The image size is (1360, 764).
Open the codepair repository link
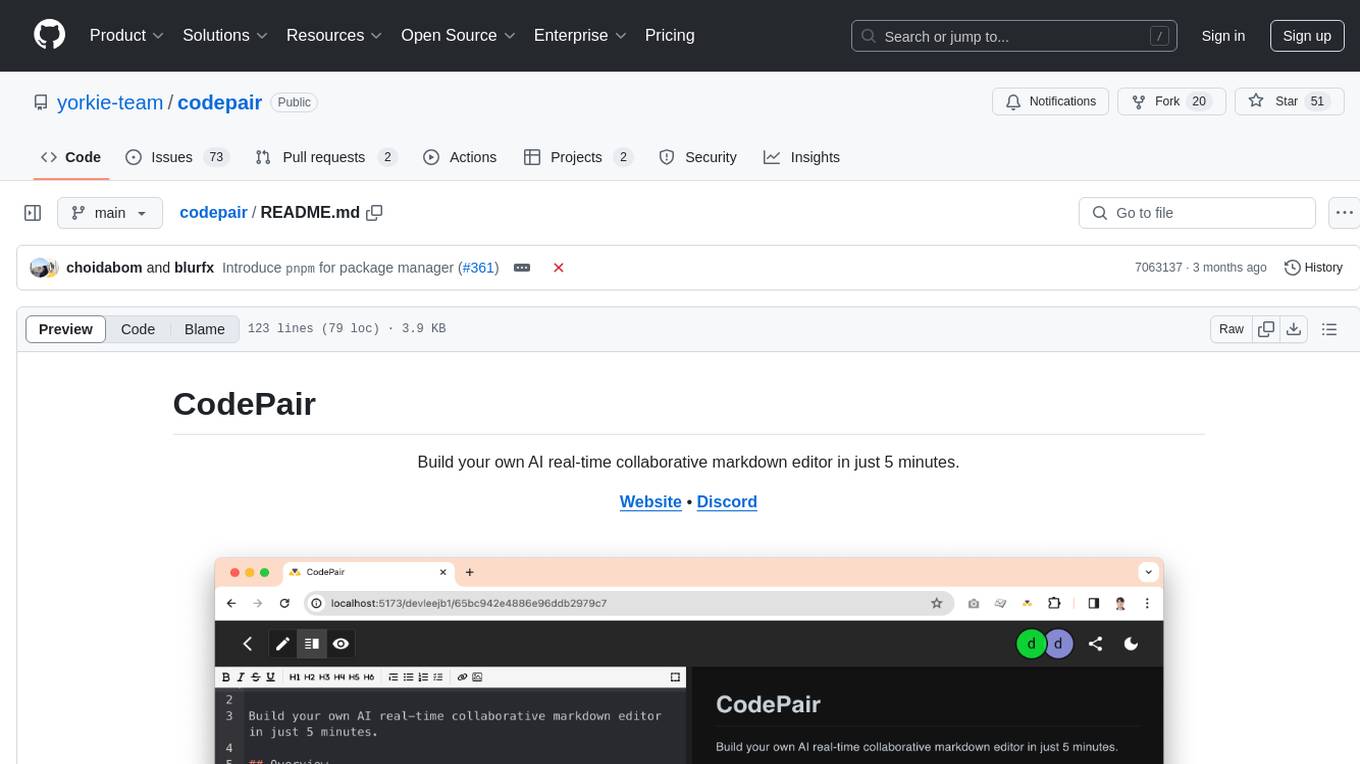220,102
